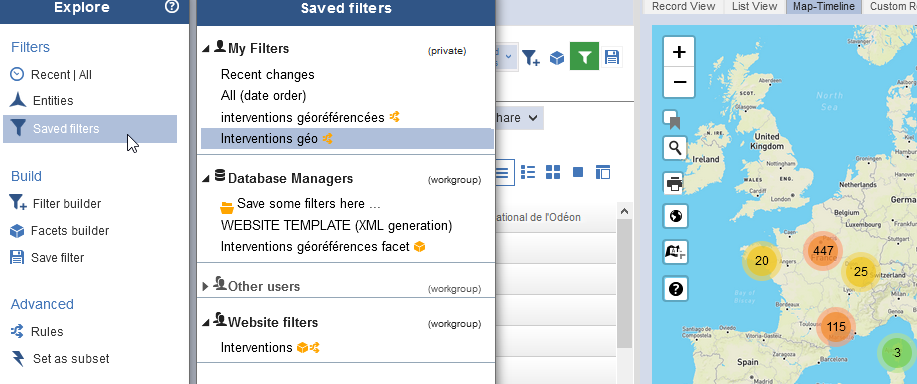
Task: Click the map bookmark icon
Action: 672,119
